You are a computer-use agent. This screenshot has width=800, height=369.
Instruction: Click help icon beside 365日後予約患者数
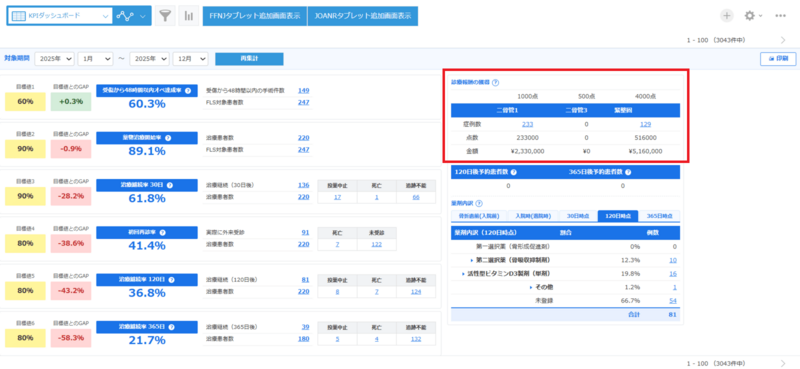coord(628,172)
